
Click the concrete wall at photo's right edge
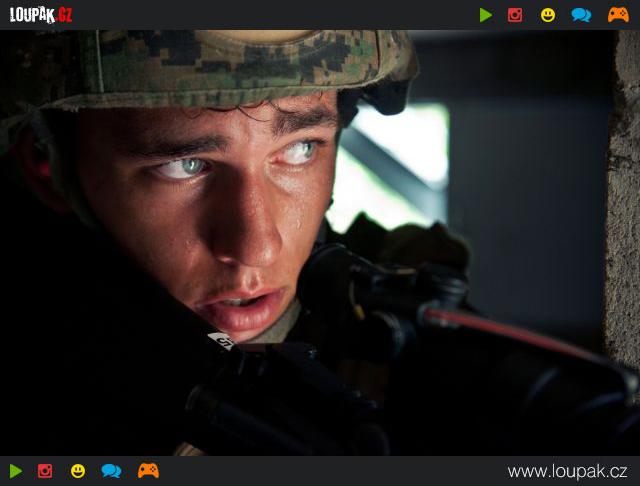click(622, 196)
